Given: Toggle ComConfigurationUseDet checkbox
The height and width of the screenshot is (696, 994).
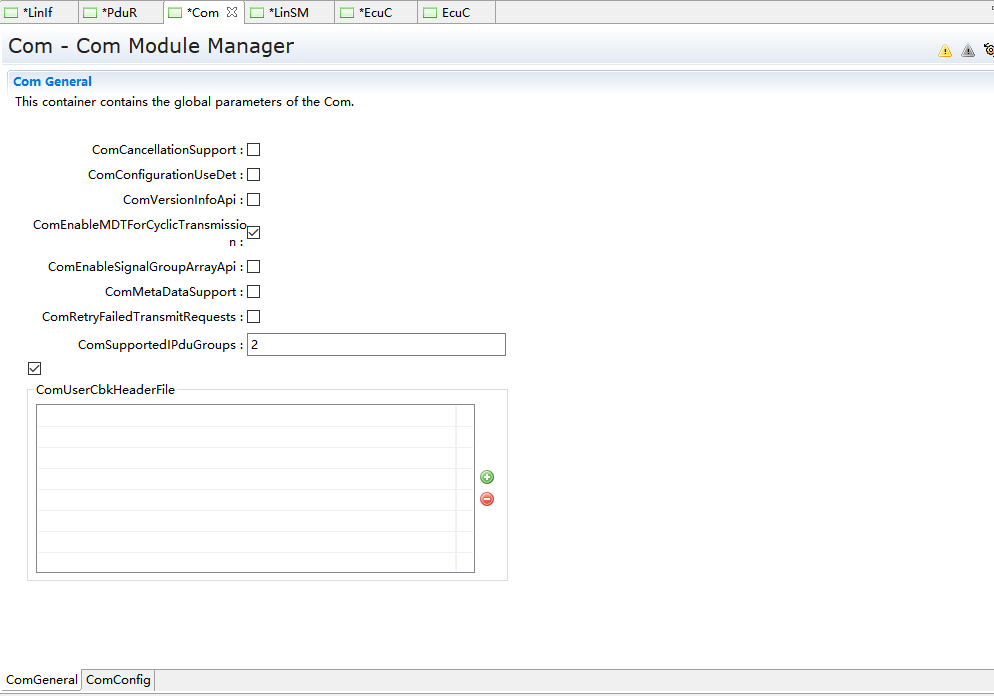Looking at the screenshot, I should (254, 175).
